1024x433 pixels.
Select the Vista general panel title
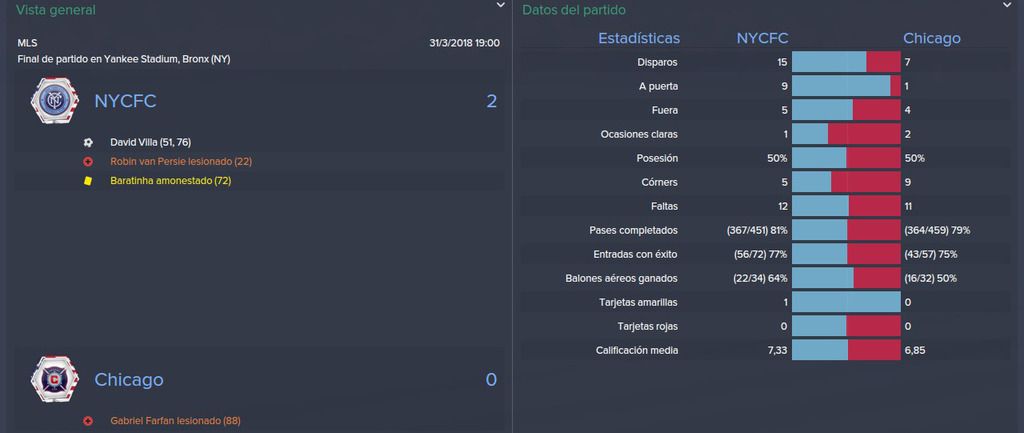point(56,10)
